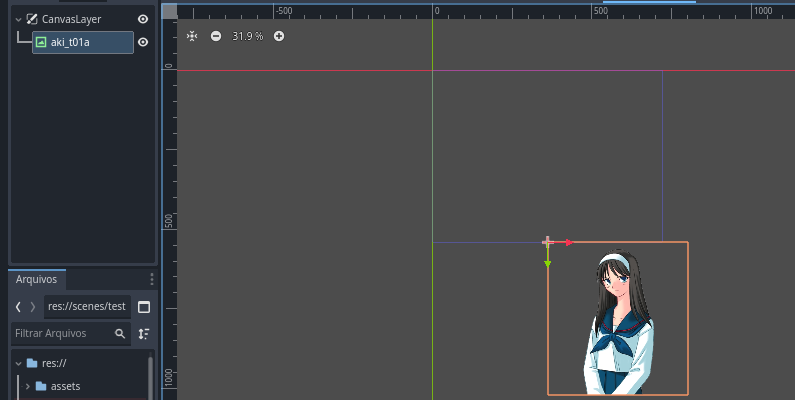Reset zoom via the 31.9 % label
The image size is (795, 400).
247,36
